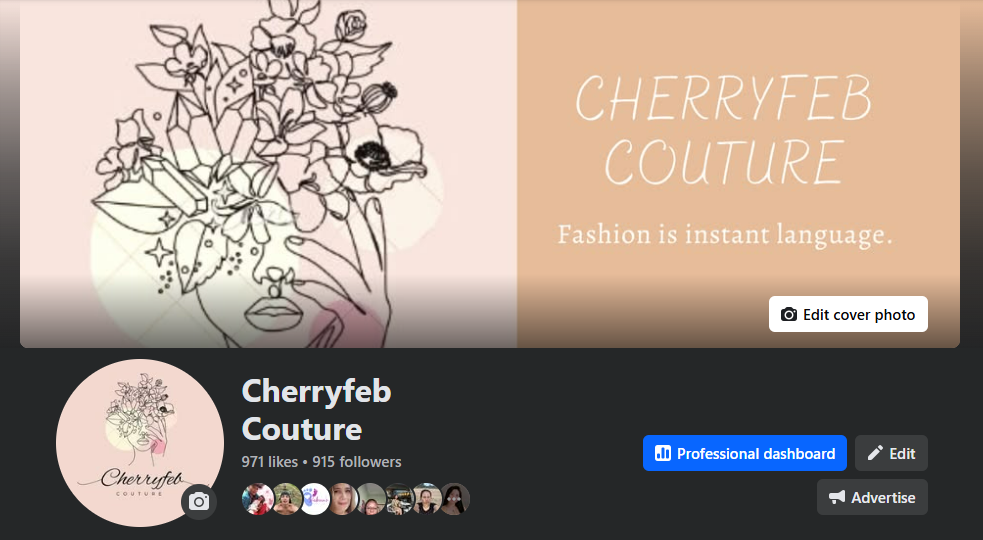
Task: Click the camera icon in Edit cover photo
Action: tap(789, 314)
